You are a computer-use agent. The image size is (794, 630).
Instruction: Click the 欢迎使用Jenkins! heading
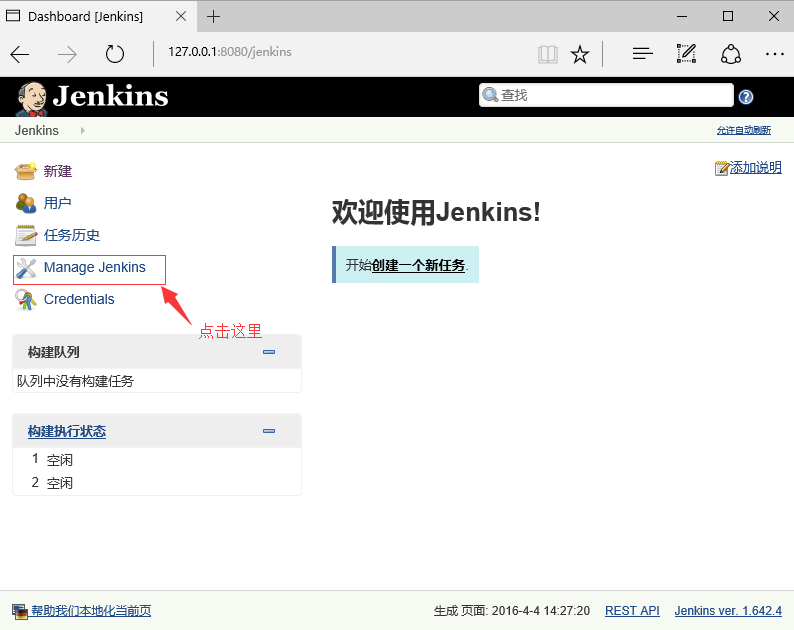tap(436, 212)
